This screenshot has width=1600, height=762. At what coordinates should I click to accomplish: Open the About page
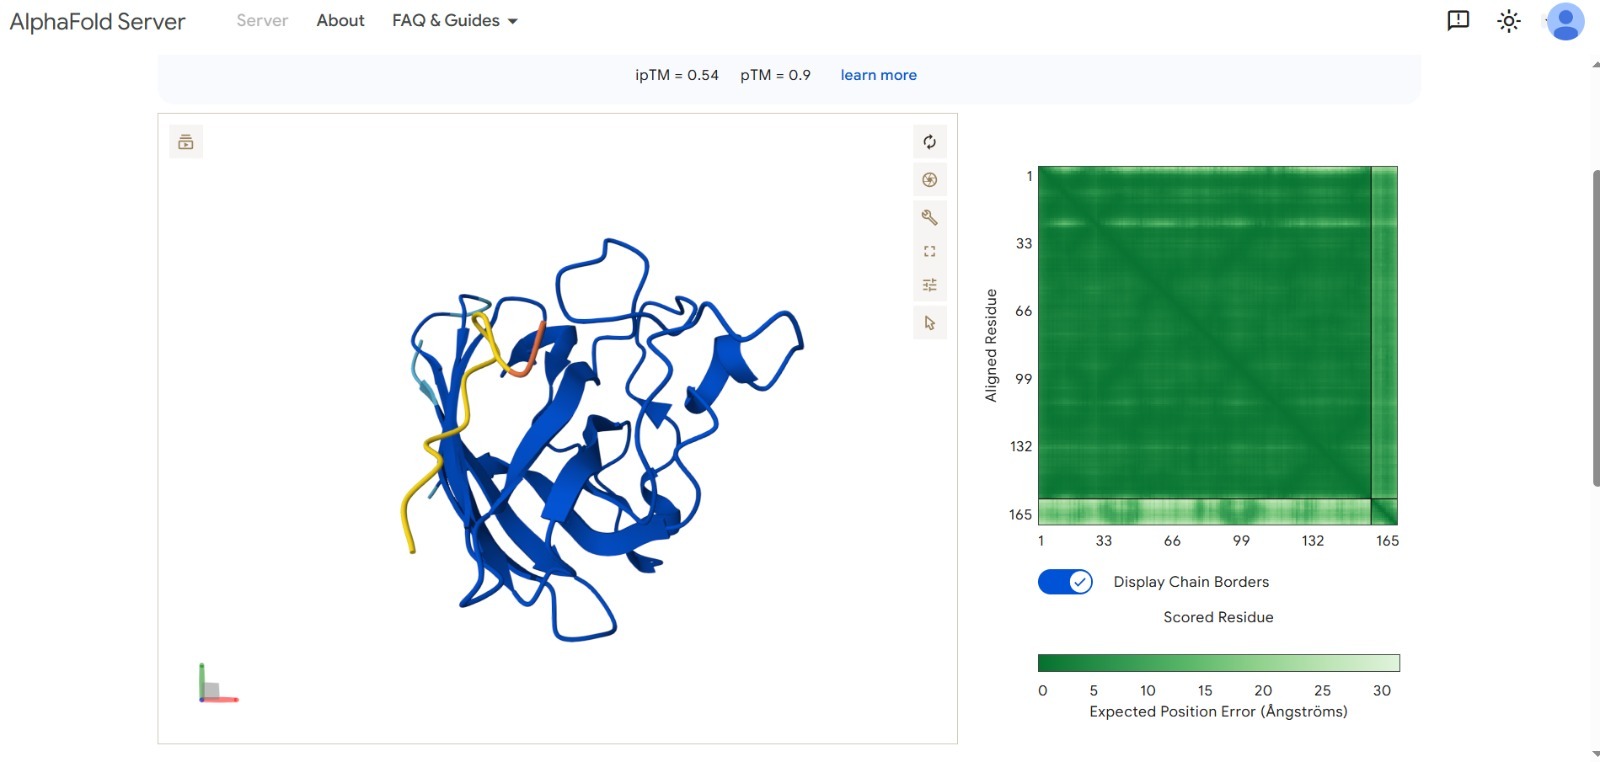click(340, 20)
